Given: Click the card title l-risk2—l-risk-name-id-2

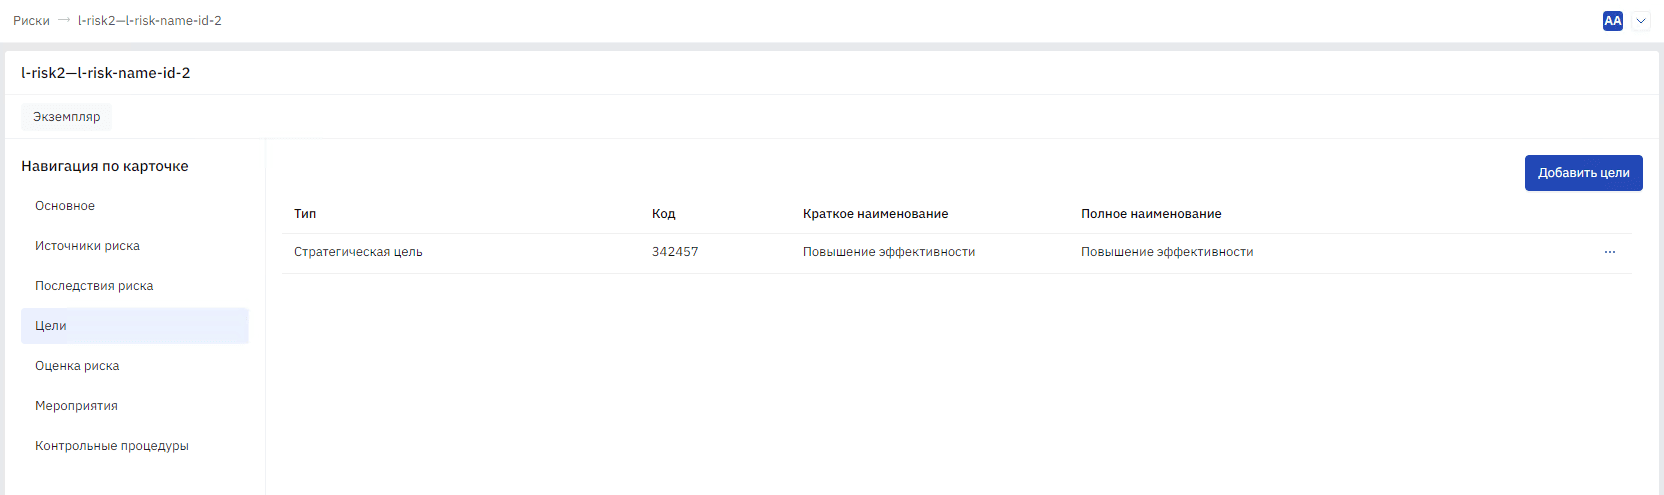Looking at the screenshot, I should [x=106, y=73].
